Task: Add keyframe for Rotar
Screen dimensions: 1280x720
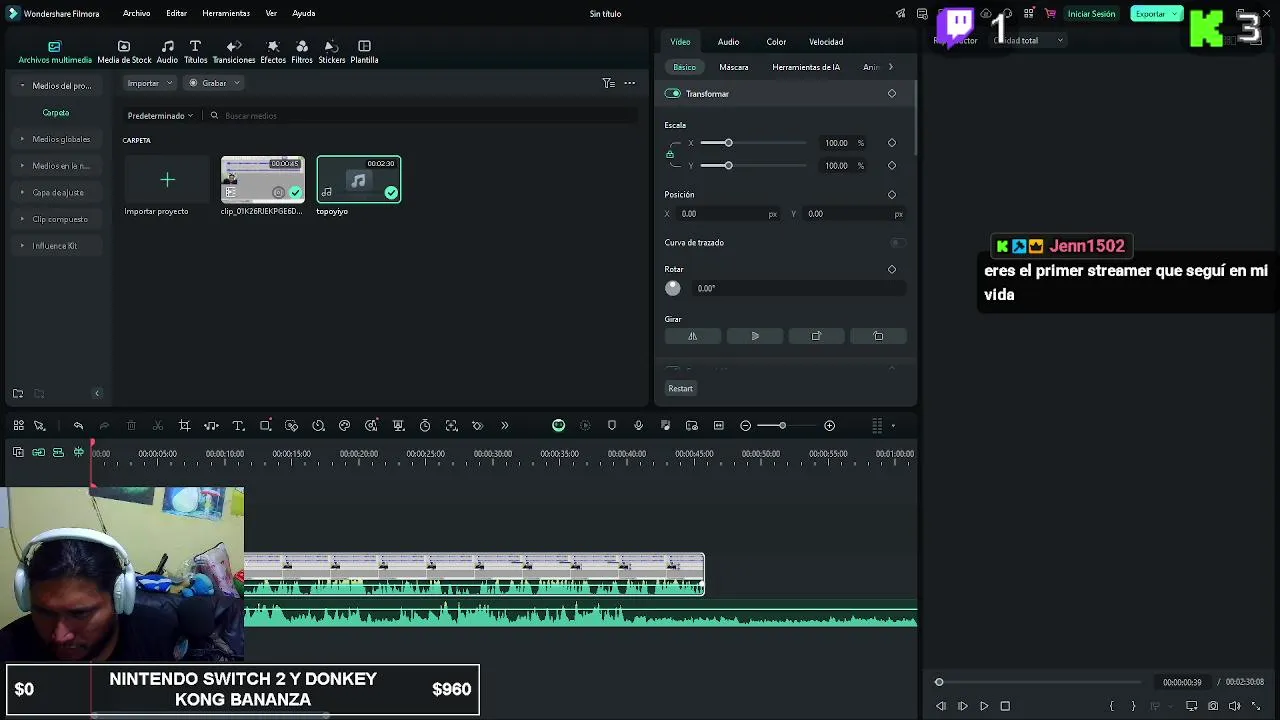Action: point(892,270)
